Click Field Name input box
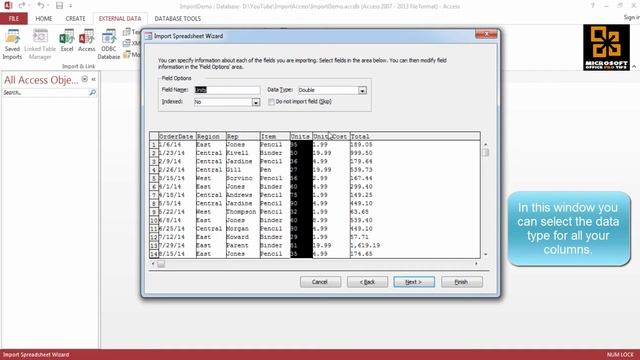The width and height of the screenshot is (640, 360). click(x=227, y=90)
